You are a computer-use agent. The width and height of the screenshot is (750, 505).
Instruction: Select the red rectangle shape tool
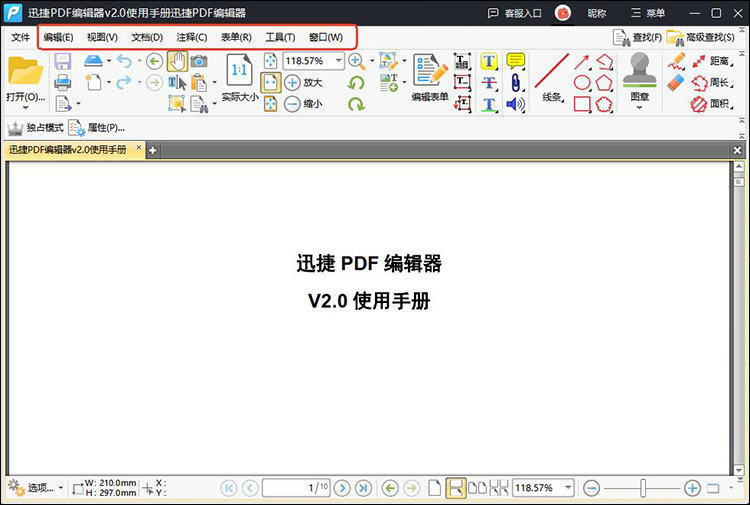(582, 104)
